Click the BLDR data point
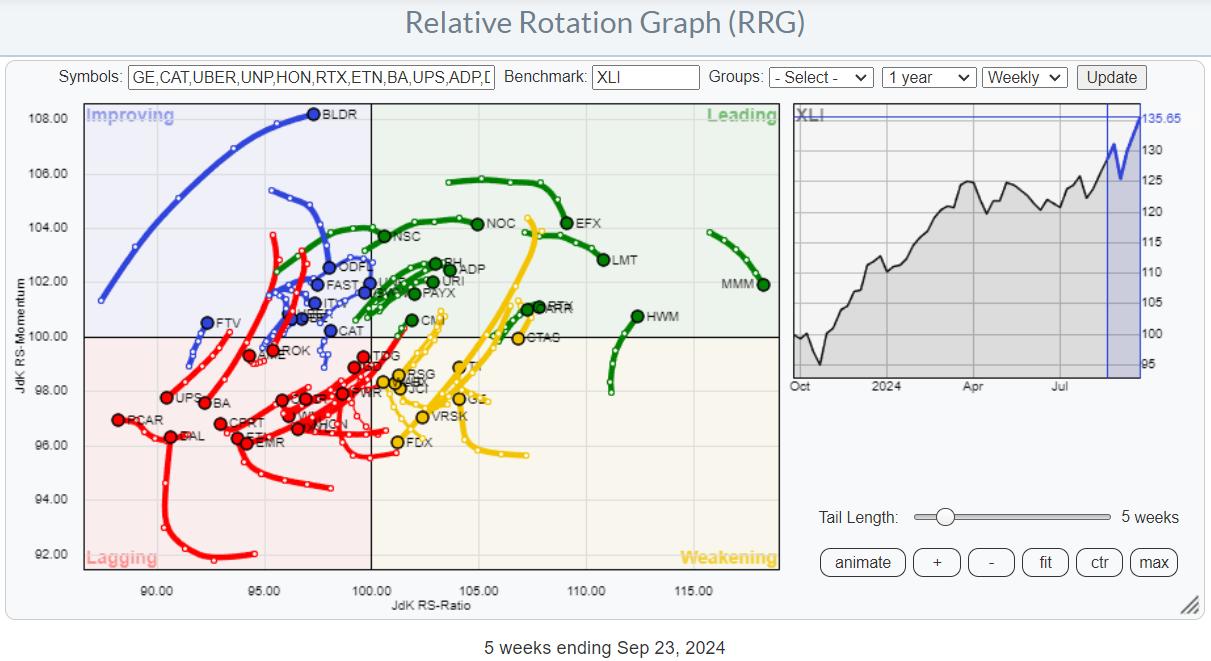1211x661 pixels. (x=314, y=114)
